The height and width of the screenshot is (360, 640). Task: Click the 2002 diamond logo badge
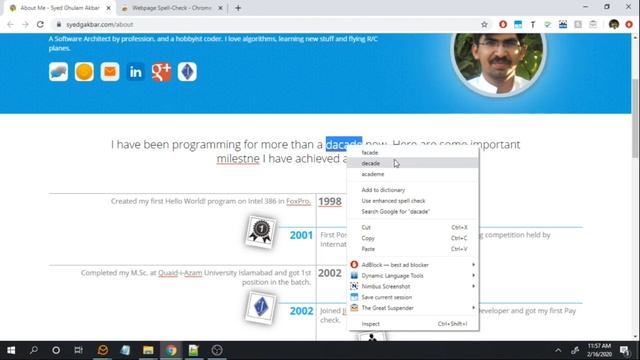(x=261, y=307)
